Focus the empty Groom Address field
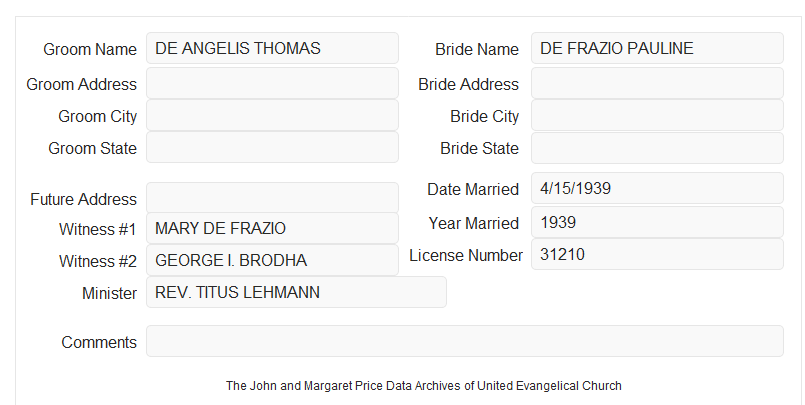The image size is (805, 405). 272,83
